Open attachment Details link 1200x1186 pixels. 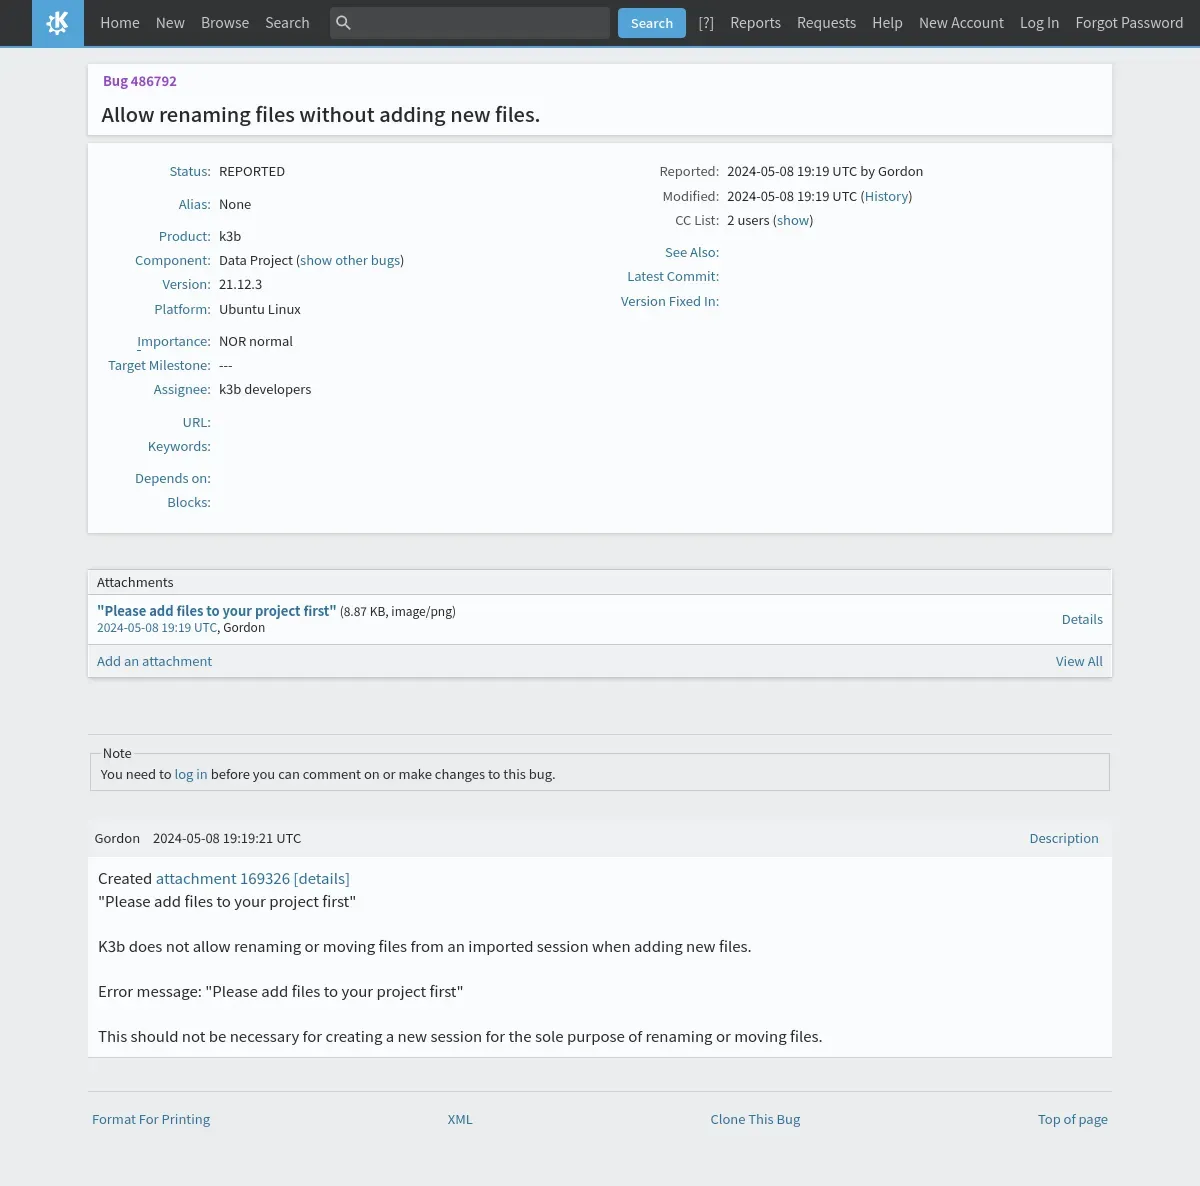click(x=1082, y=619)
